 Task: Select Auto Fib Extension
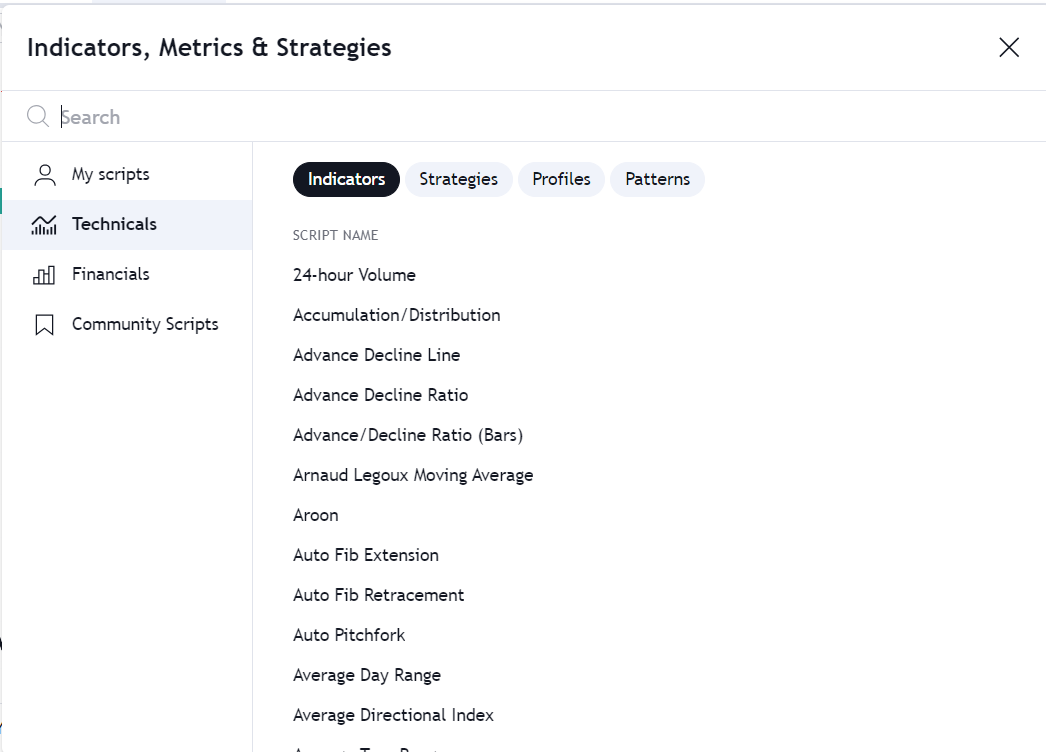tap(365, 554)
